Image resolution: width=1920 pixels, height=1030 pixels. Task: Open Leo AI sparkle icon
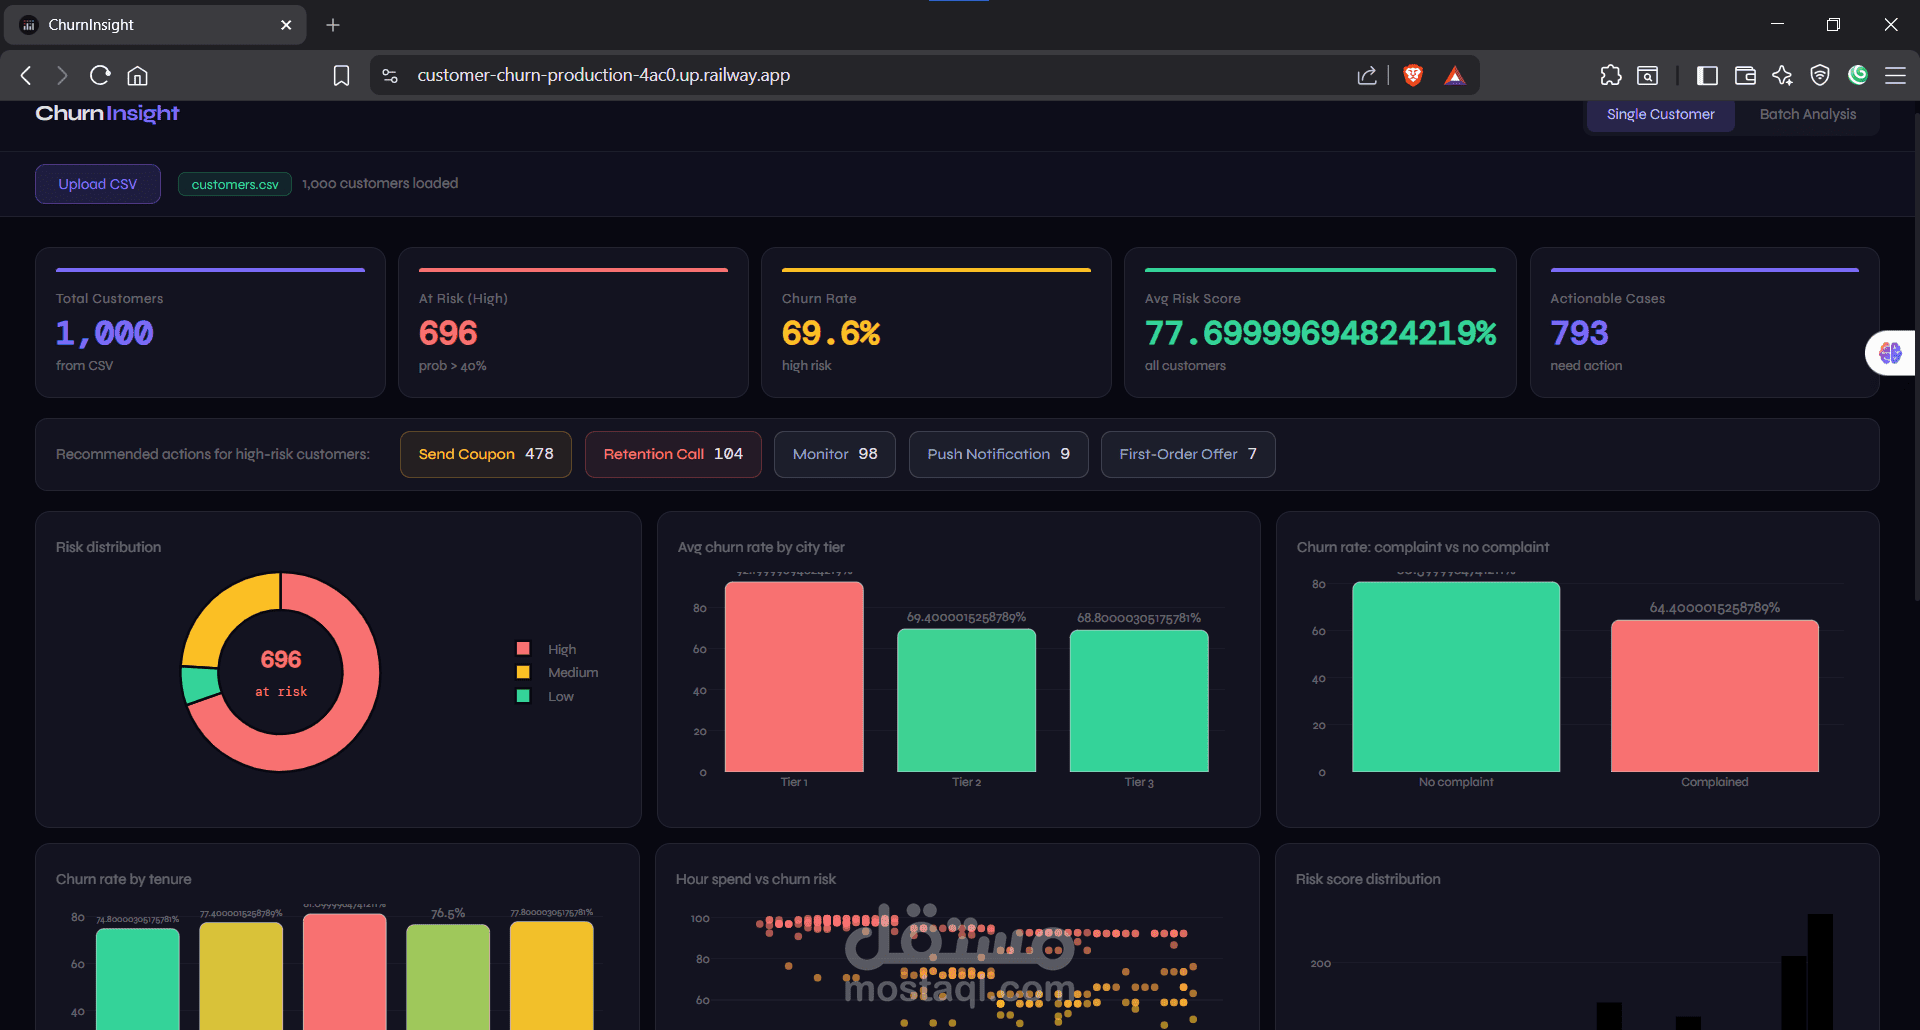click(1782, 75)
